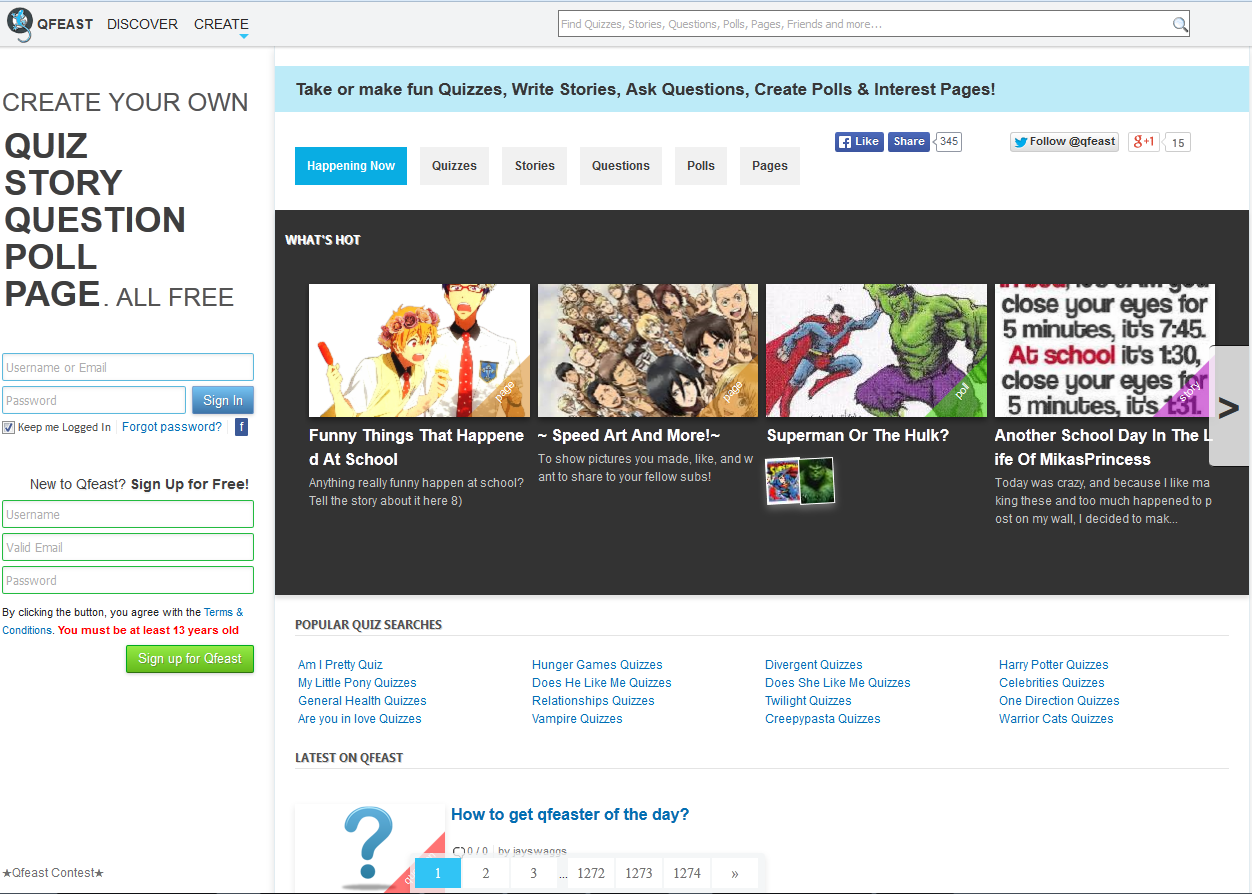Open Relationships Quizzes link
This screenshot has width=1252, height=894.
(x=593, y=701)
